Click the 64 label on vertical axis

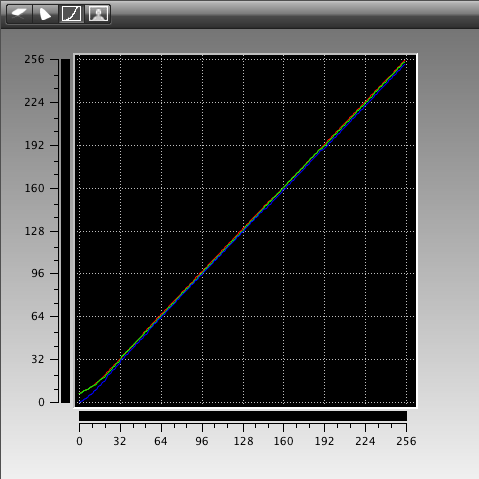pyautogui.click(x=38, y=316)
